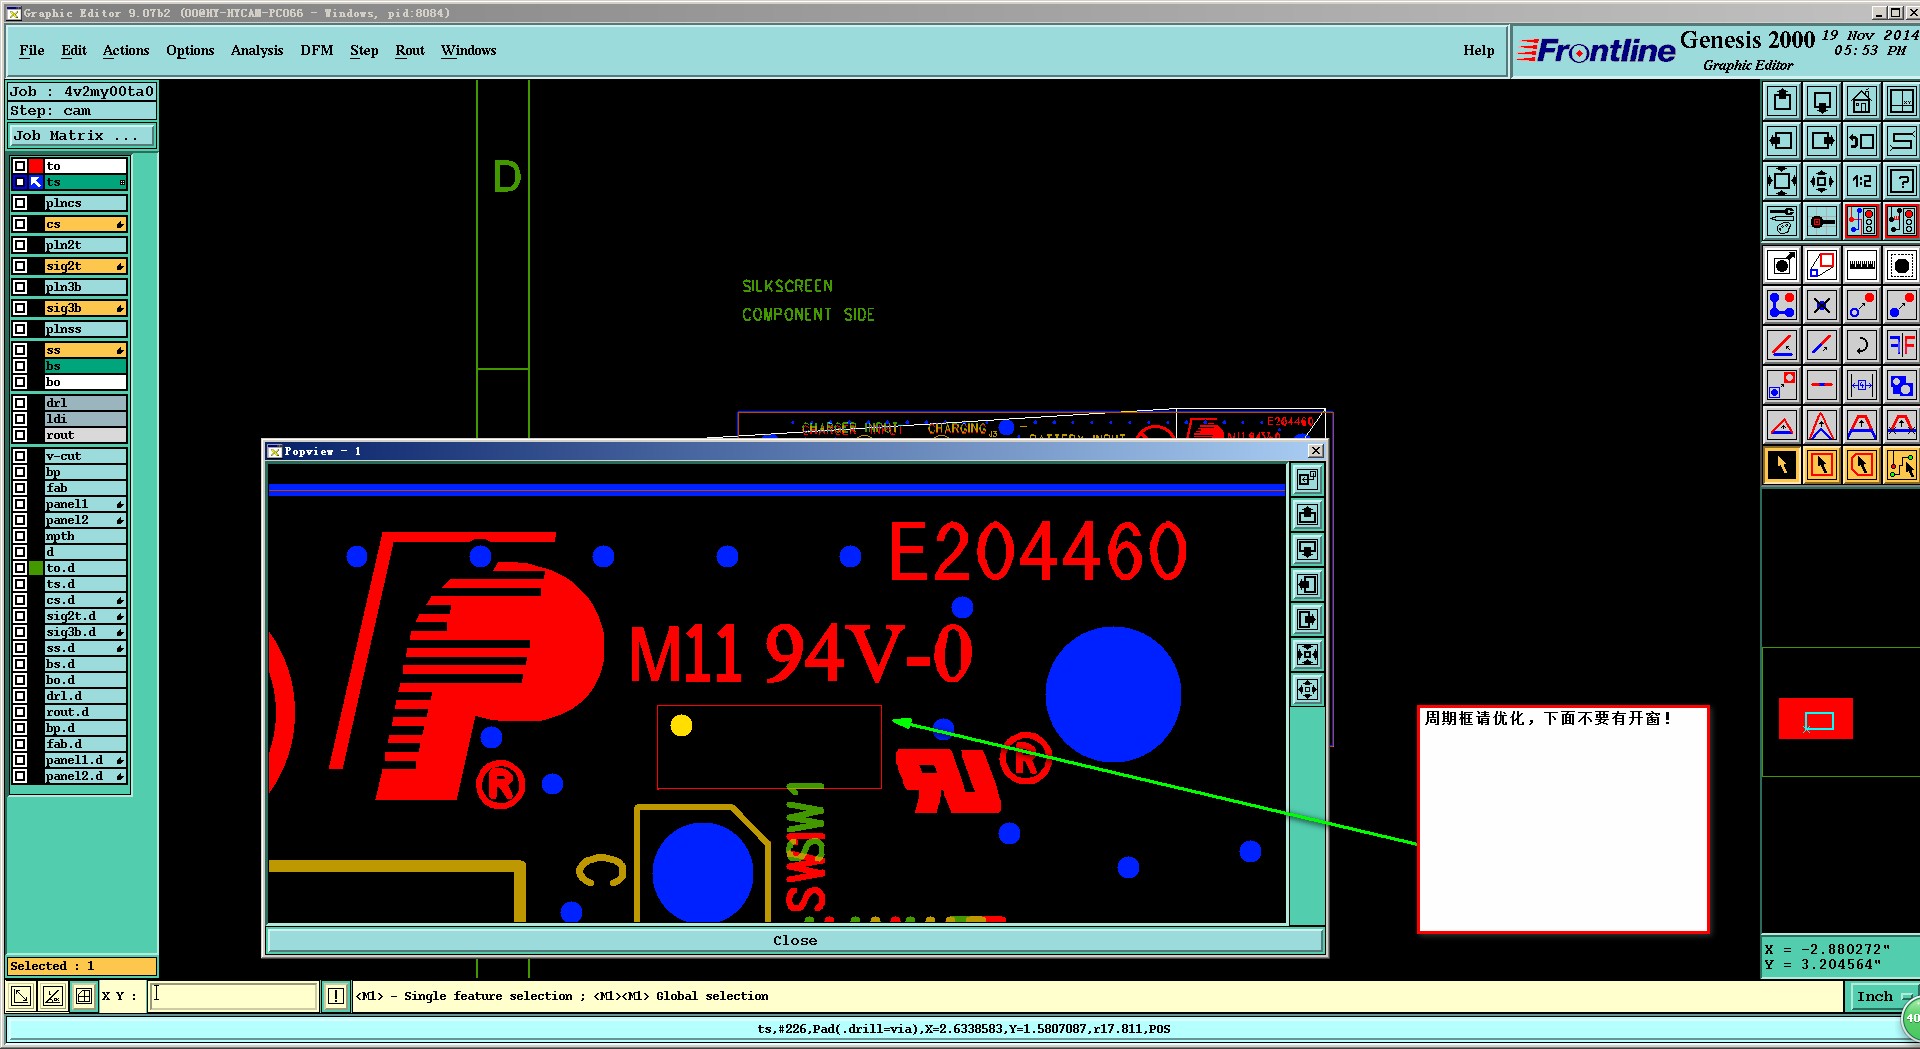Screen dimensions: 1920x1049
Task: Toggle the checkbox for layer panel1
Action: coord(20,504)
